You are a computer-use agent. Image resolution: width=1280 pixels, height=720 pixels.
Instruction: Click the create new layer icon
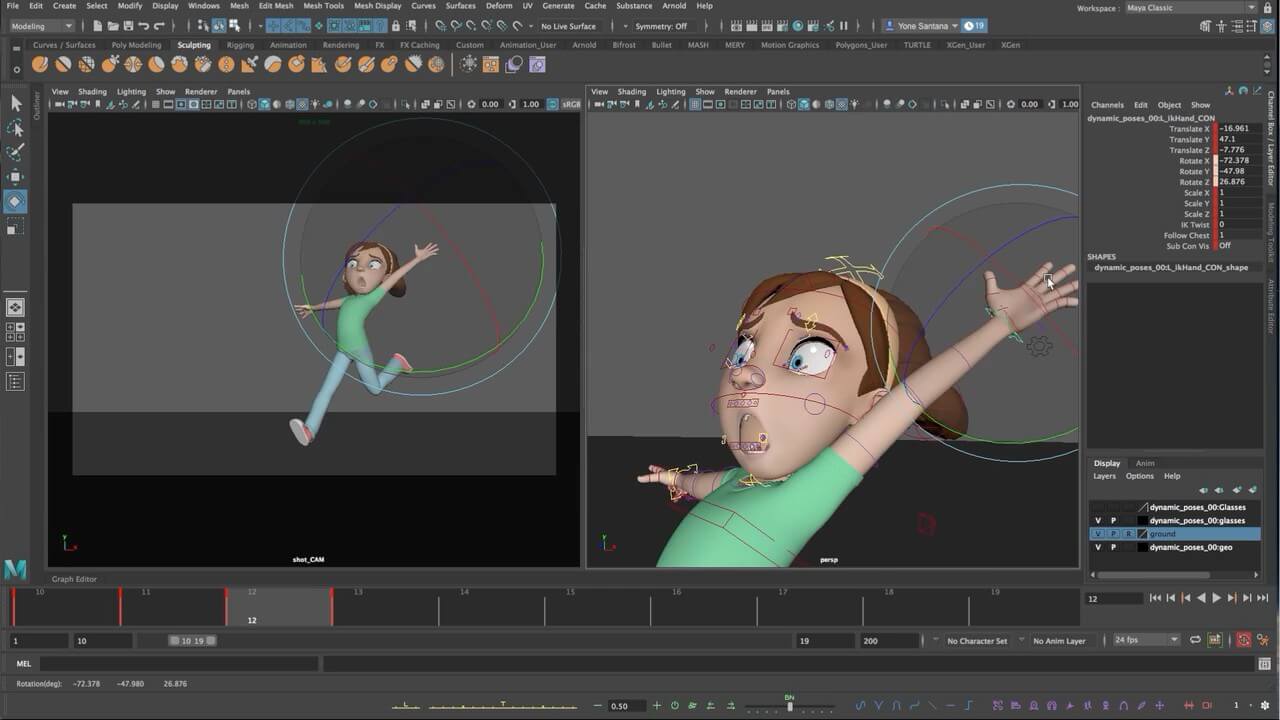[x=1237, y=490]
